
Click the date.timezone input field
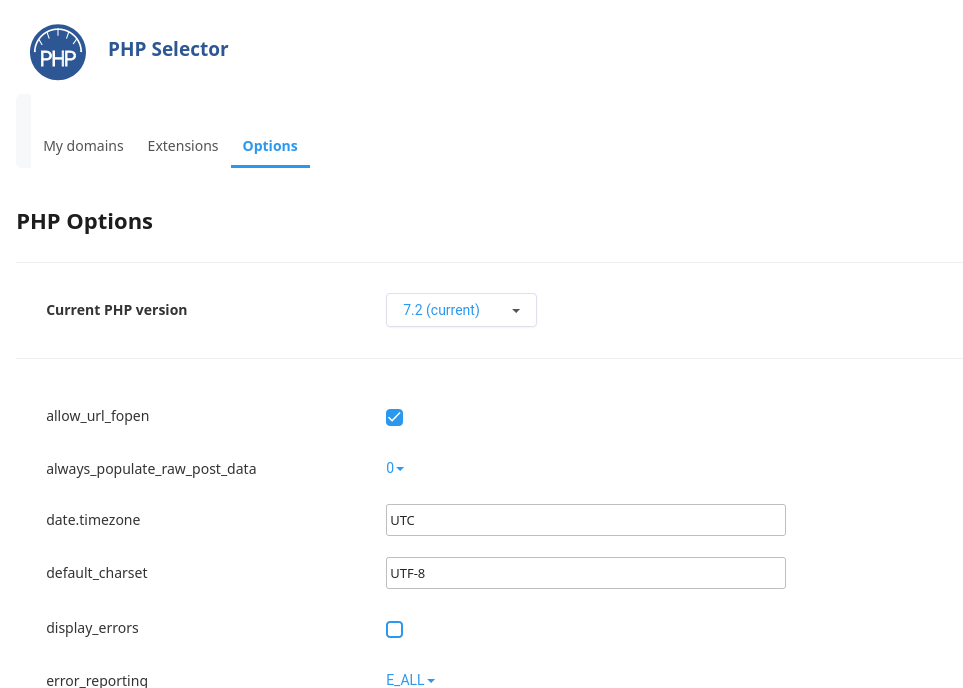point(585,520)
